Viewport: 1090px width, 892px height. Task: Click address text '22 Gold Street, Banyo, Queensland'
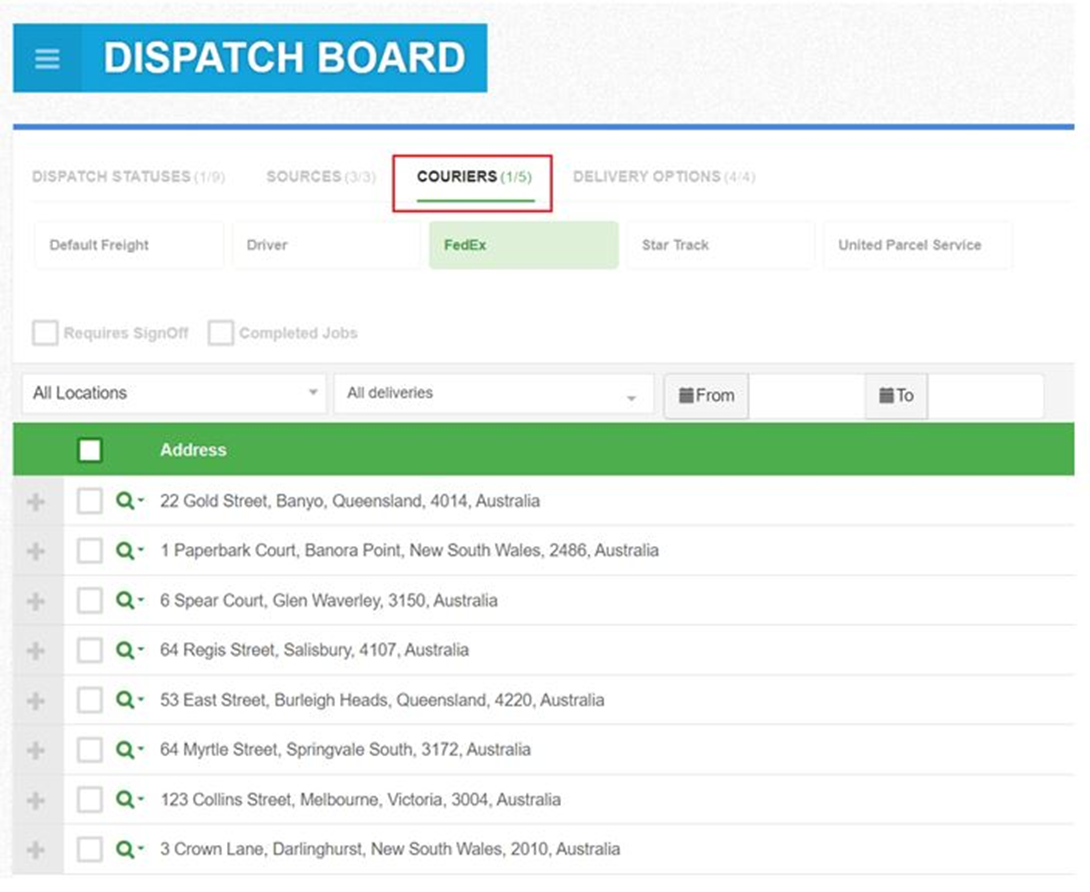point(291,501)
